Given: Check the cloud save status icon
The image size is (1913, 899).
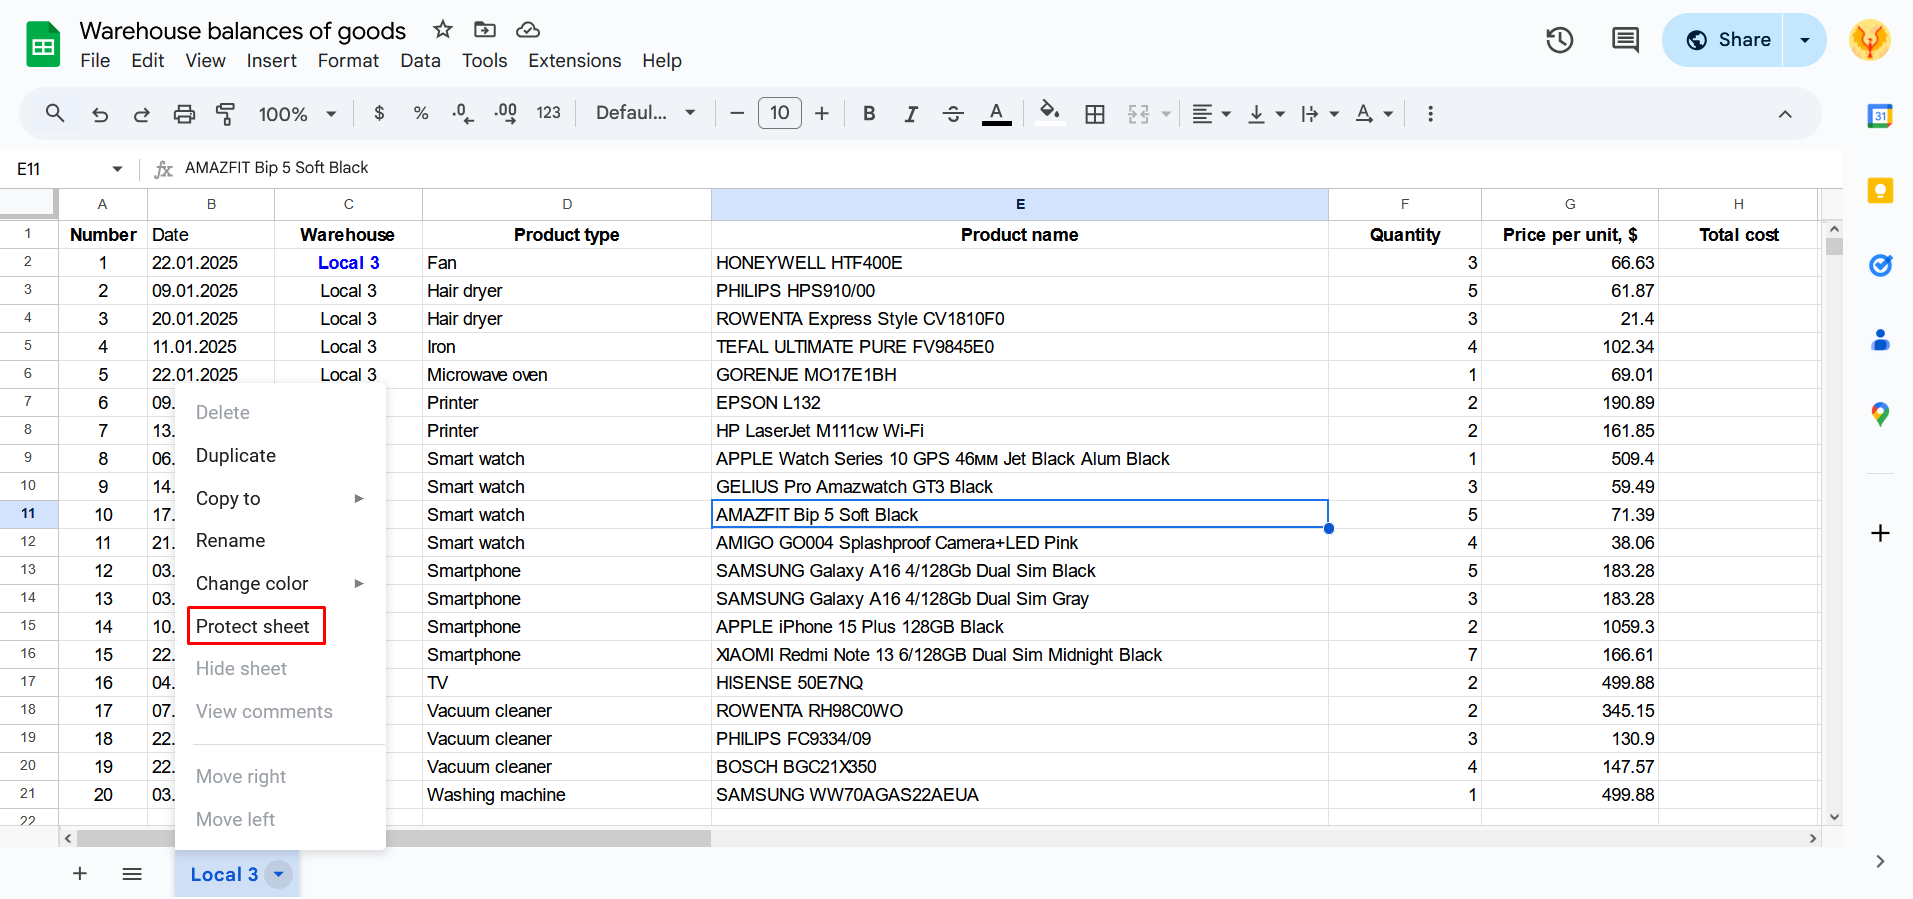Looking at the screenshot, I should (528, 30).
